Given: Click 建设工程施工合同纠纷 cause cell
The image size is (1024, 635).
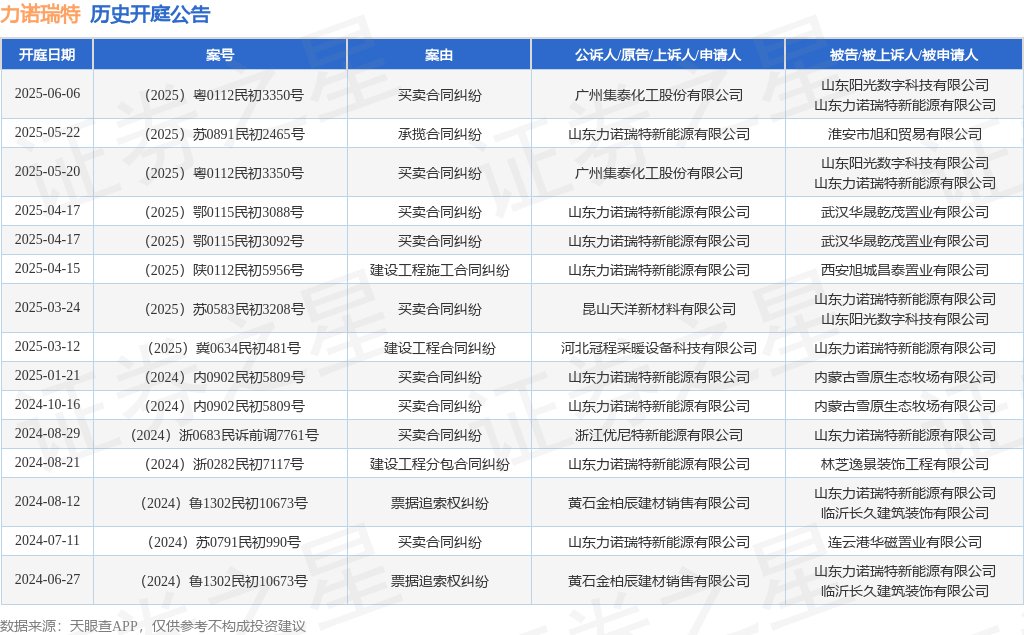Looking at the screenshot, I should pyautogui.click(x=440, y=270).
